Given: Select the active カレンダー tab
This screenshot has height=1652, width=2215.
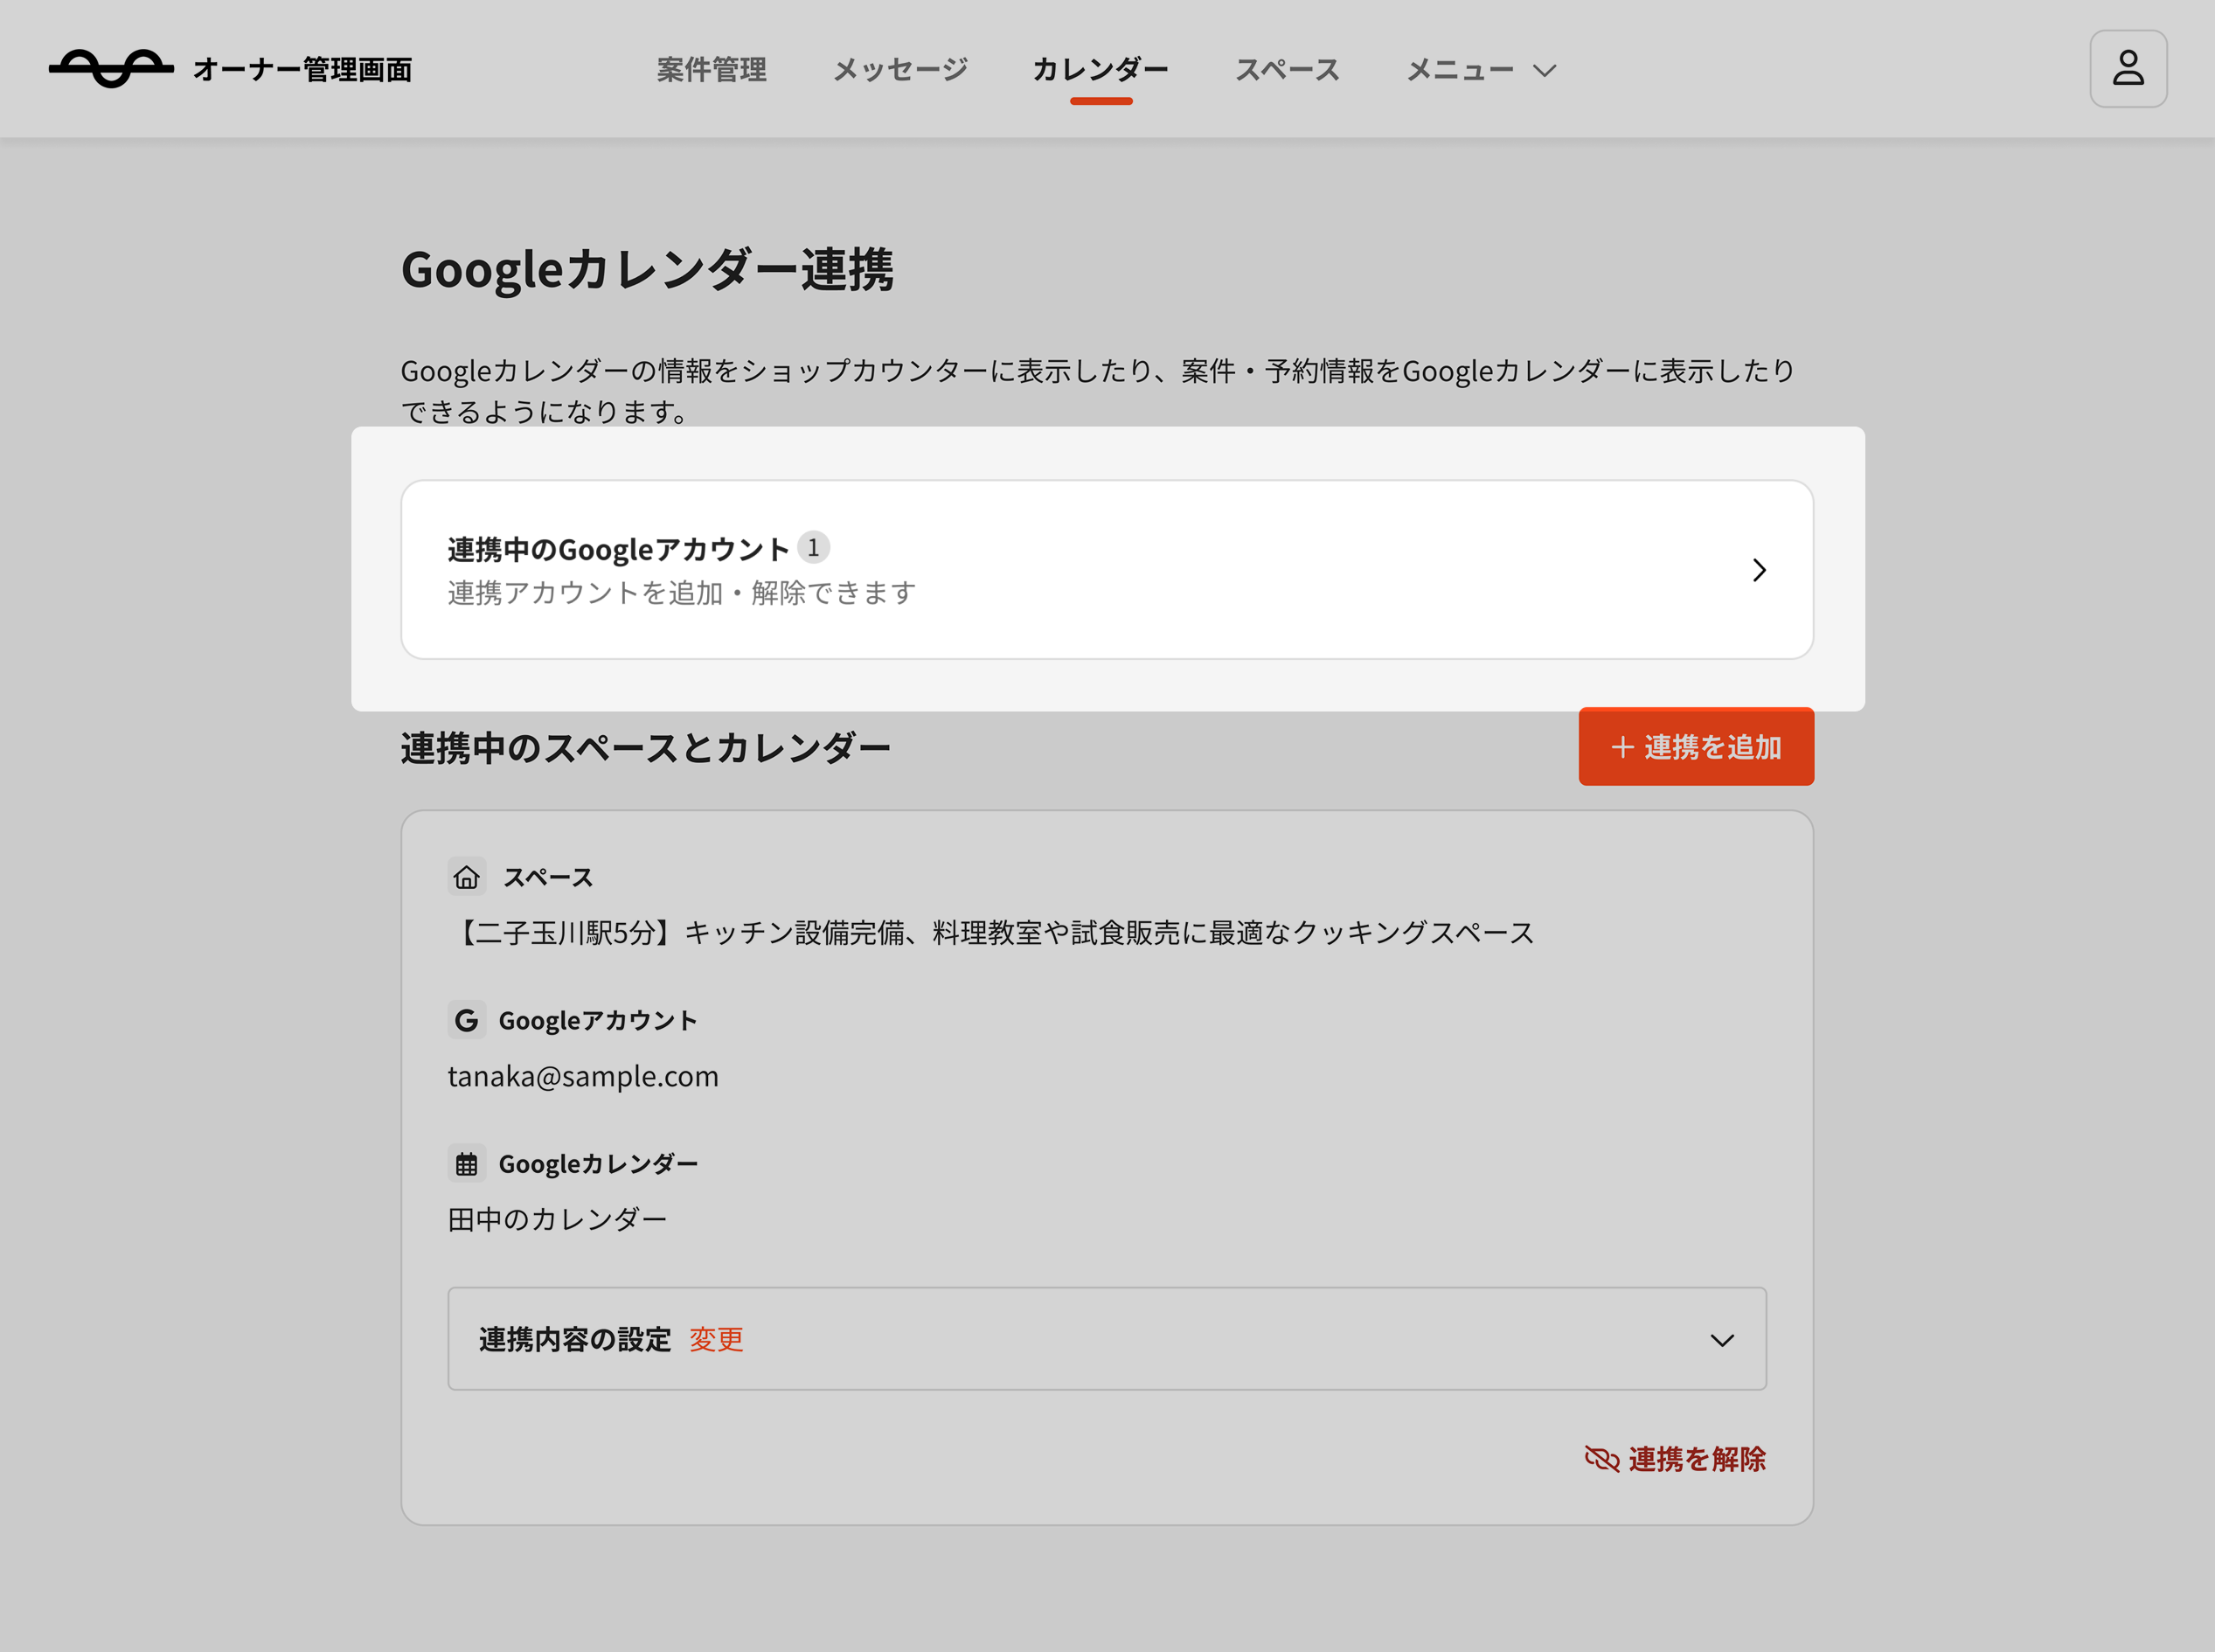Looking at the screenshot, I should (1100, 69).
